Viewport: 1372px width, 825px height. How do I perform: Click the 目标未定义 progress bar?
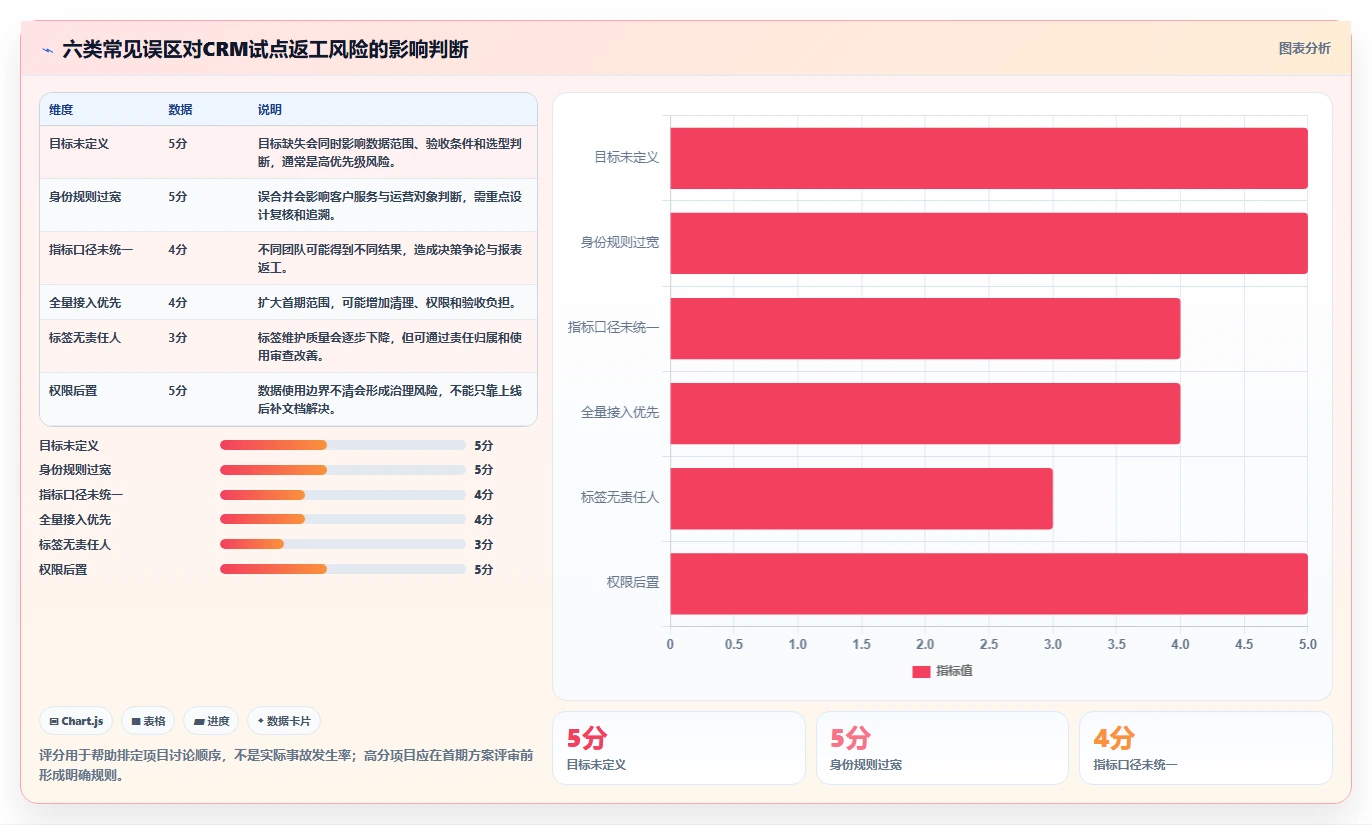[x=343, y=445]
